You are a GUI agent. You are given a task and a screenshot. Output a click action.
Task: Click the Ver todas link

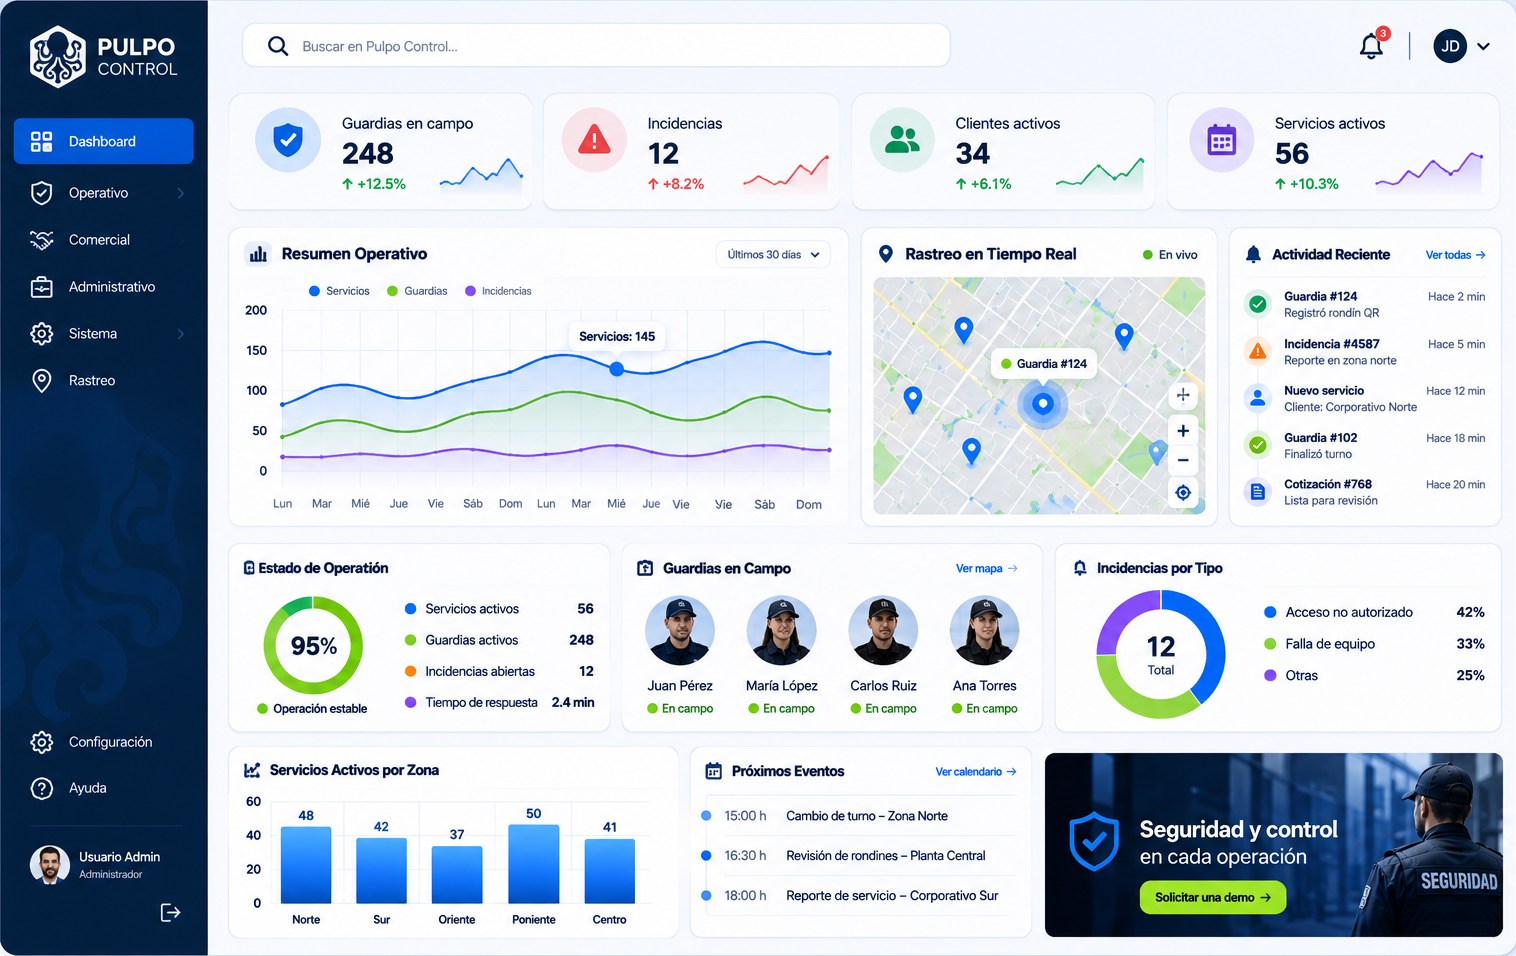point(1455,255)
